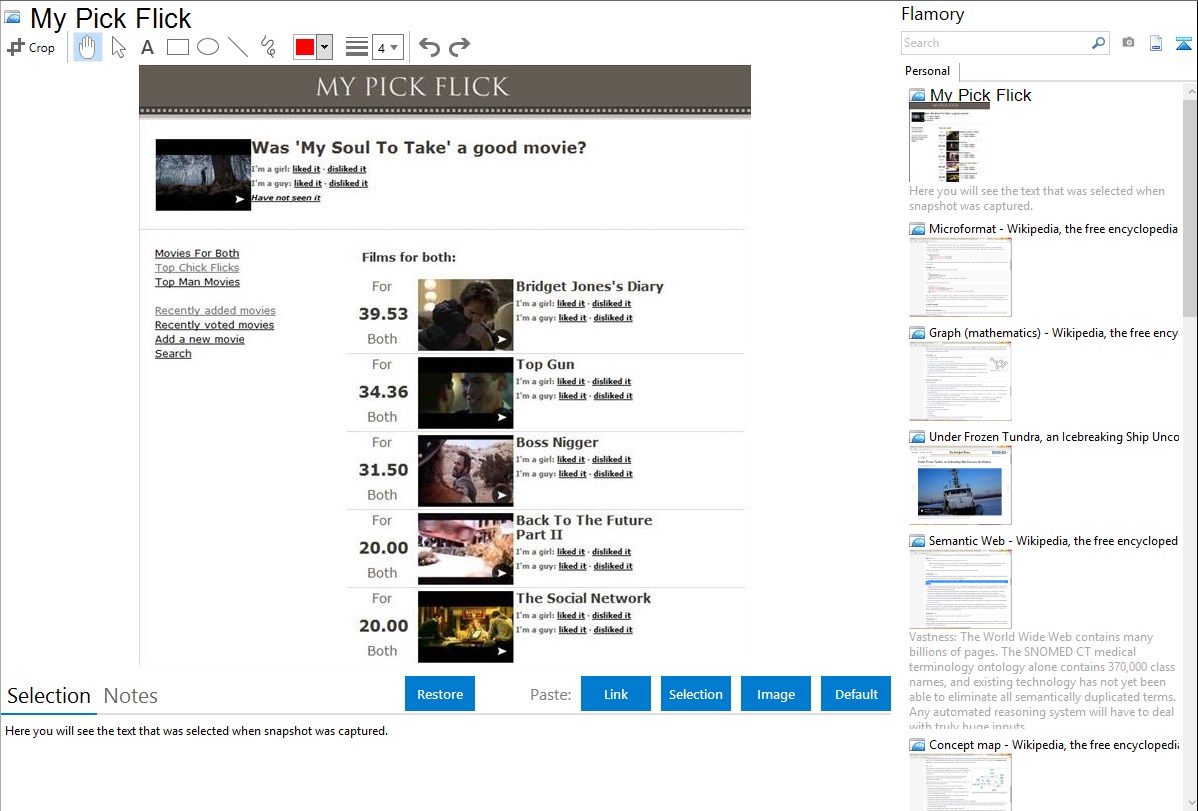Click the Paste Link button
The height and width of the screenshot is (811, 1198).
(616, 694)
